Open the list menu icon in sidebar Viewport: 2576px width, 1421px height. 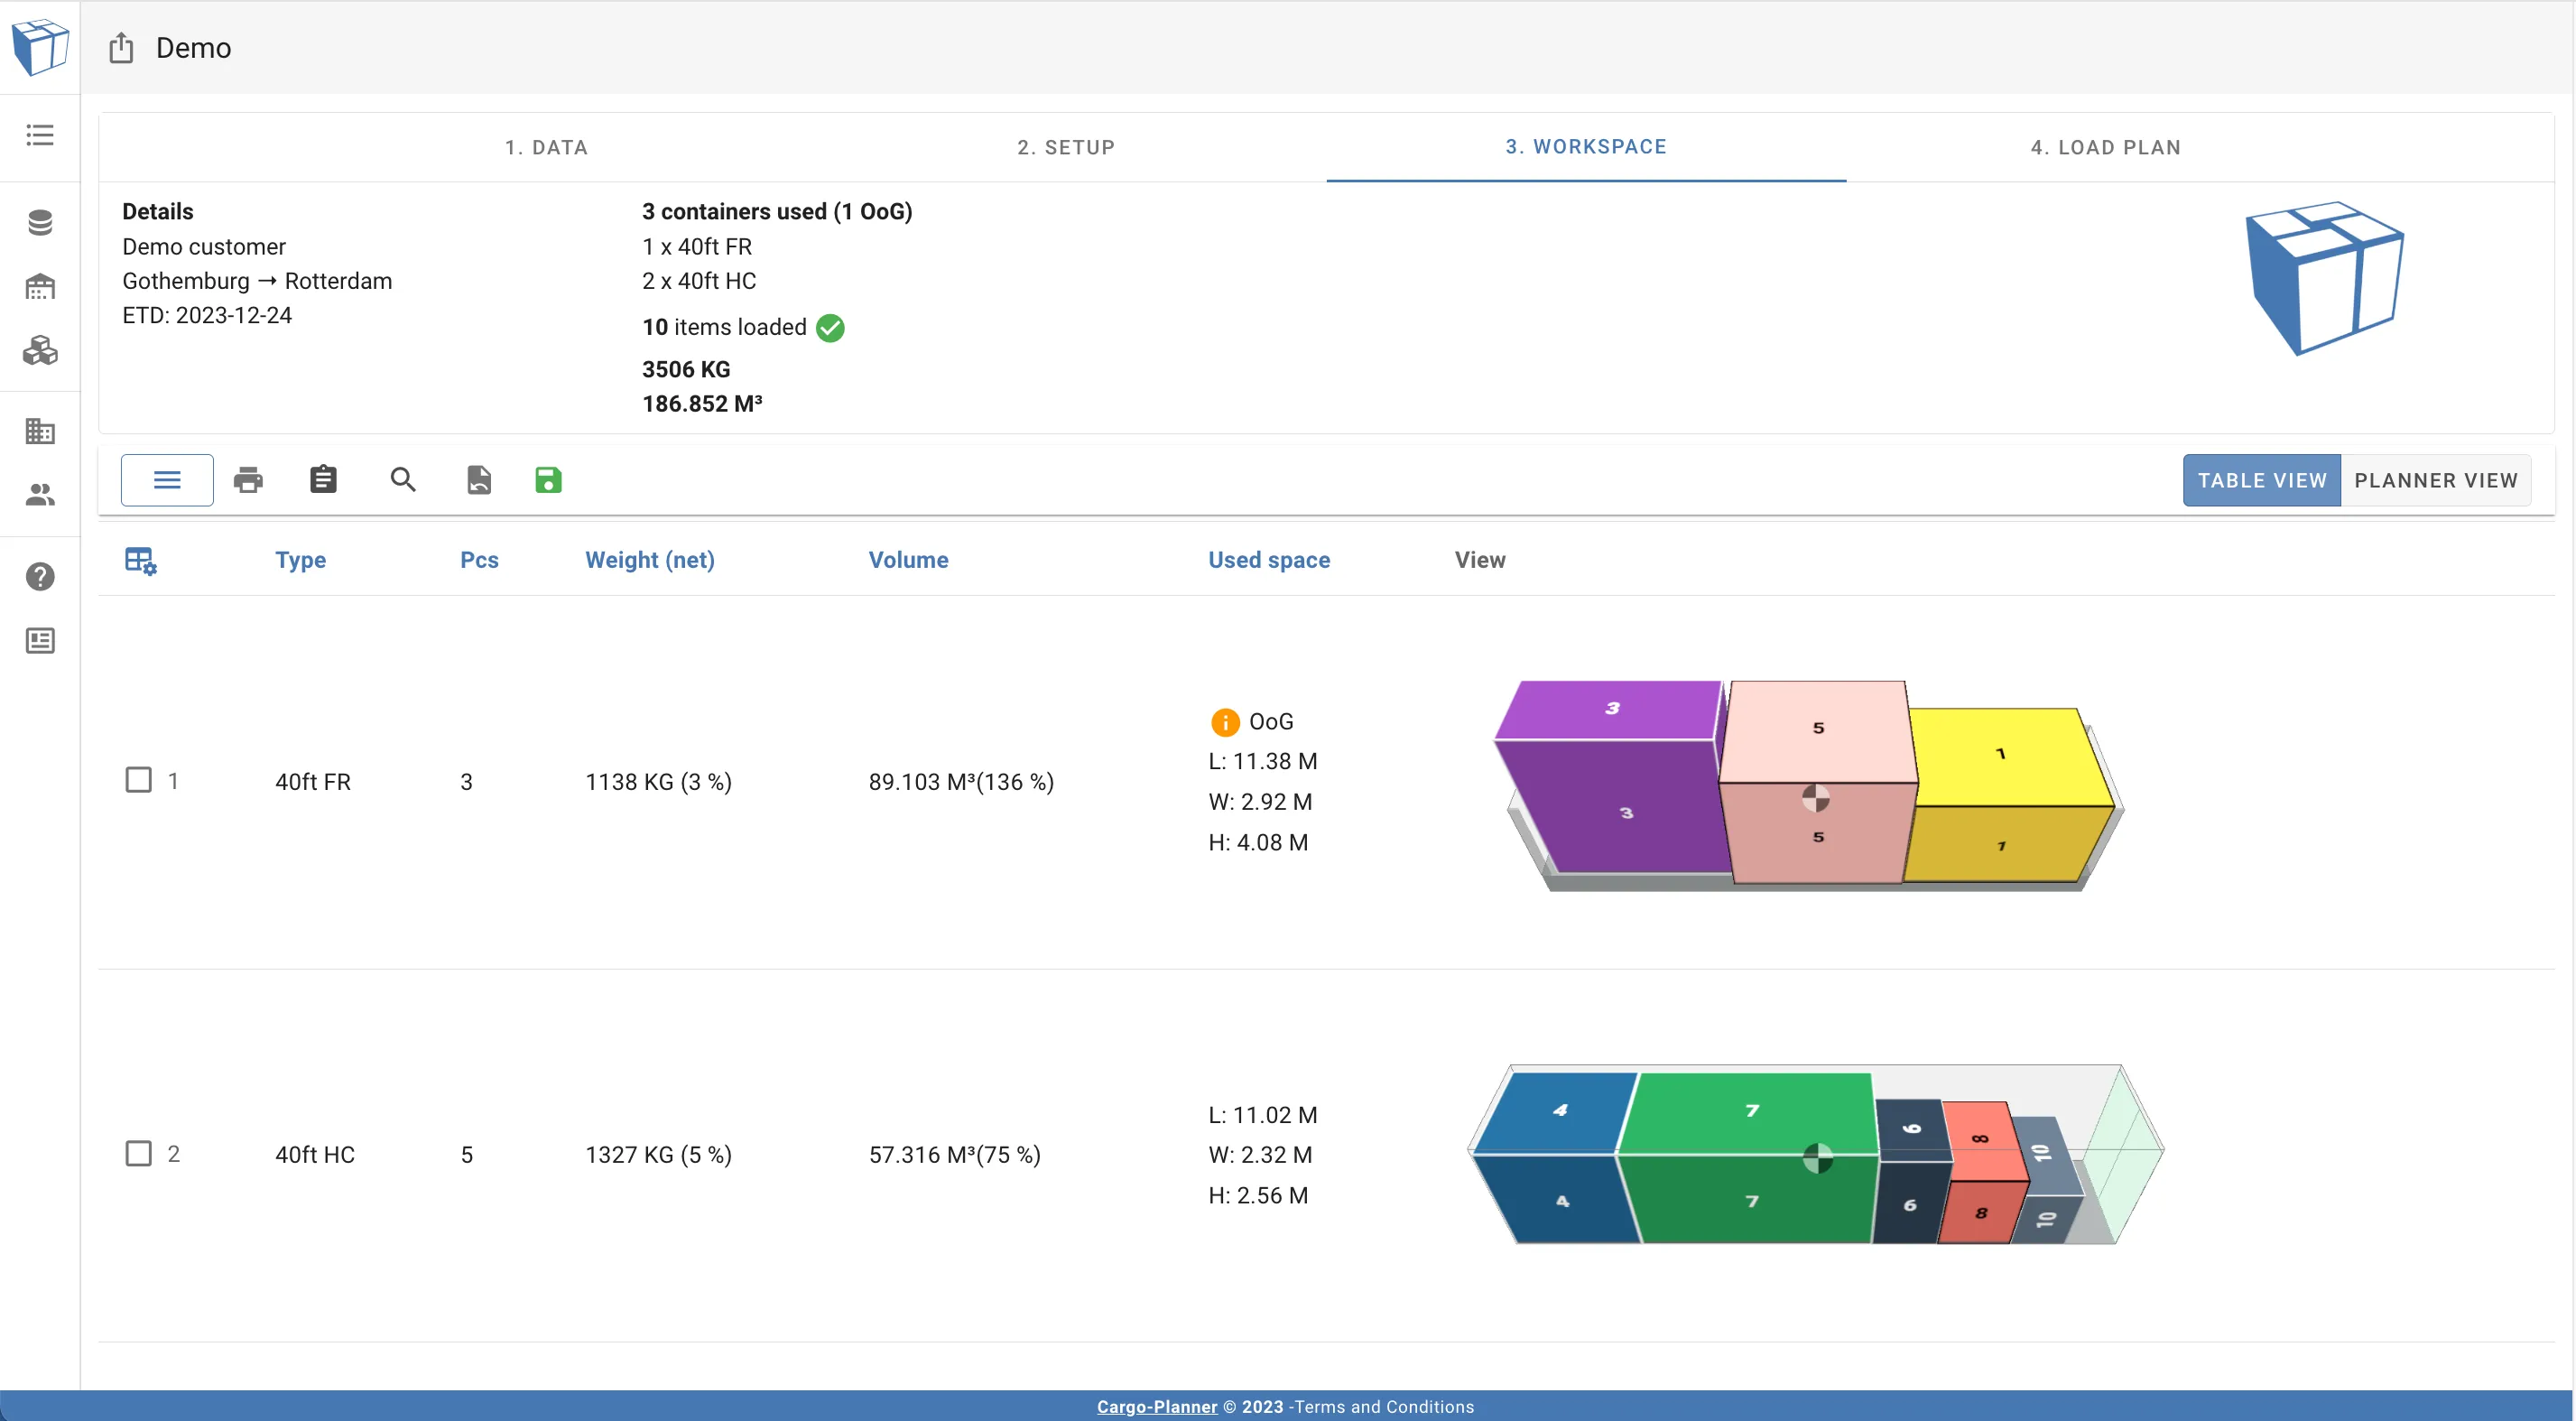click(x=40, y=135)
